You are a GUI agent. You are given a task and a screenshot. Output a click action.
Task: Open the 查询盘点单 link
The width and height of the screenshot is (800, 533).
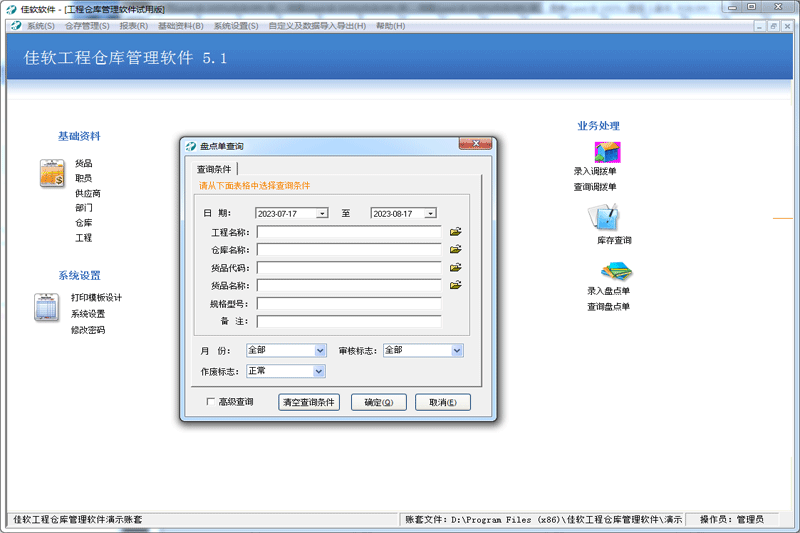608,307
